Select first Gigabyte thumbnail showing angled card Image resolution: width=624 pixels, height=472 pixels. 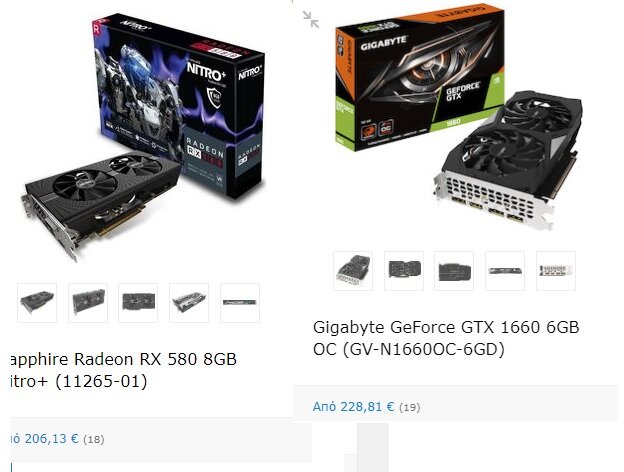tap(353, 271)
